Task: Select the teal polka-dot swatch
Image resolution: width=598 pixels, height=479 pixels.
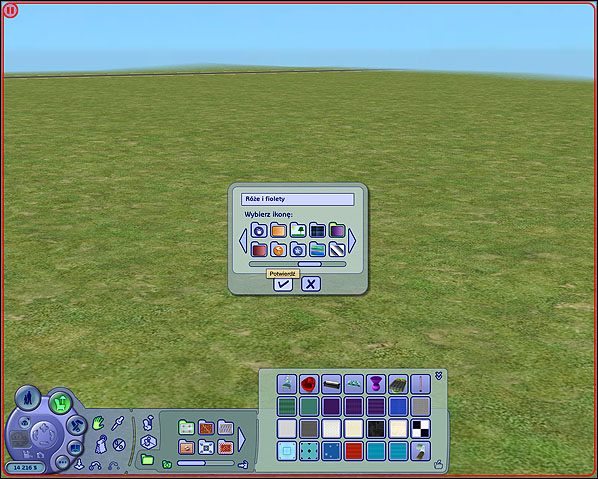Action: pos(309,451)
